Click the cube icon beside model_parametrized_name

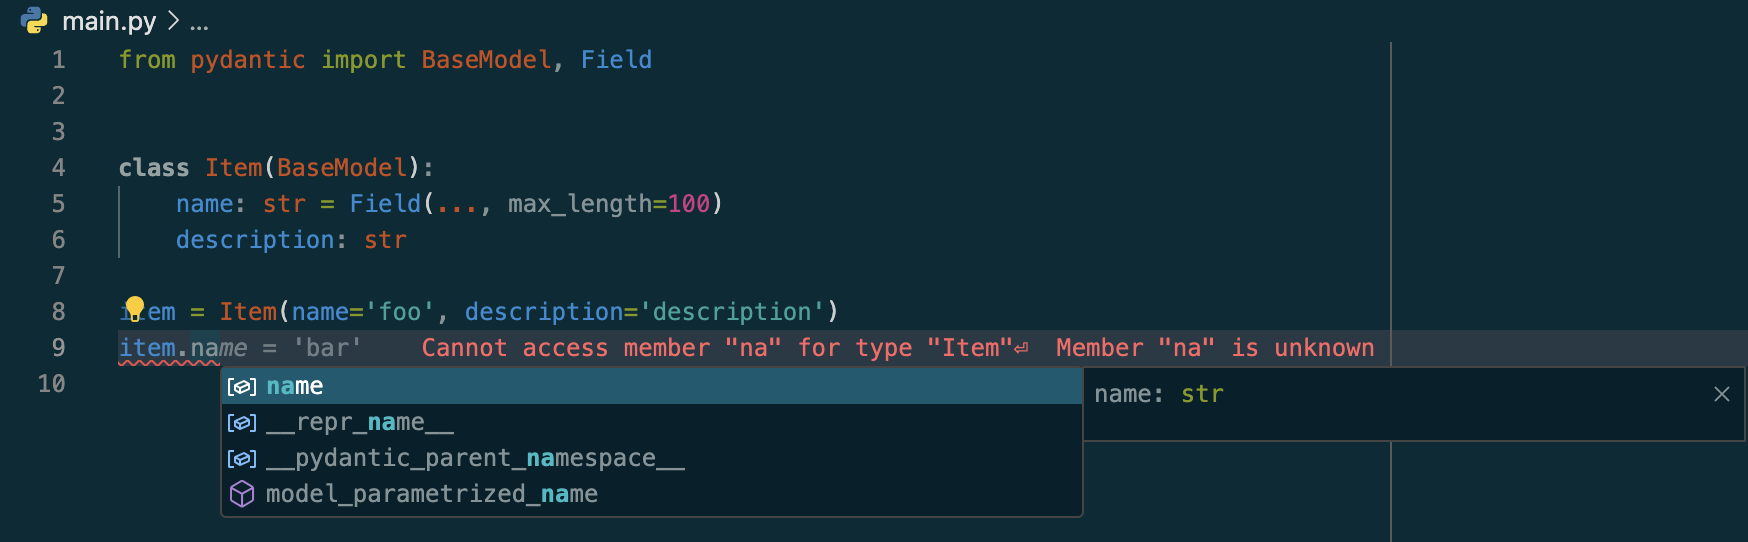tap(242, 495)
